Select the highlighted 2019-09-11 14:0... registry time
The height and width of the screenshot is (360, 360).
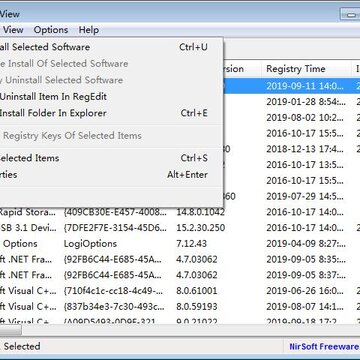coord(305,86)
